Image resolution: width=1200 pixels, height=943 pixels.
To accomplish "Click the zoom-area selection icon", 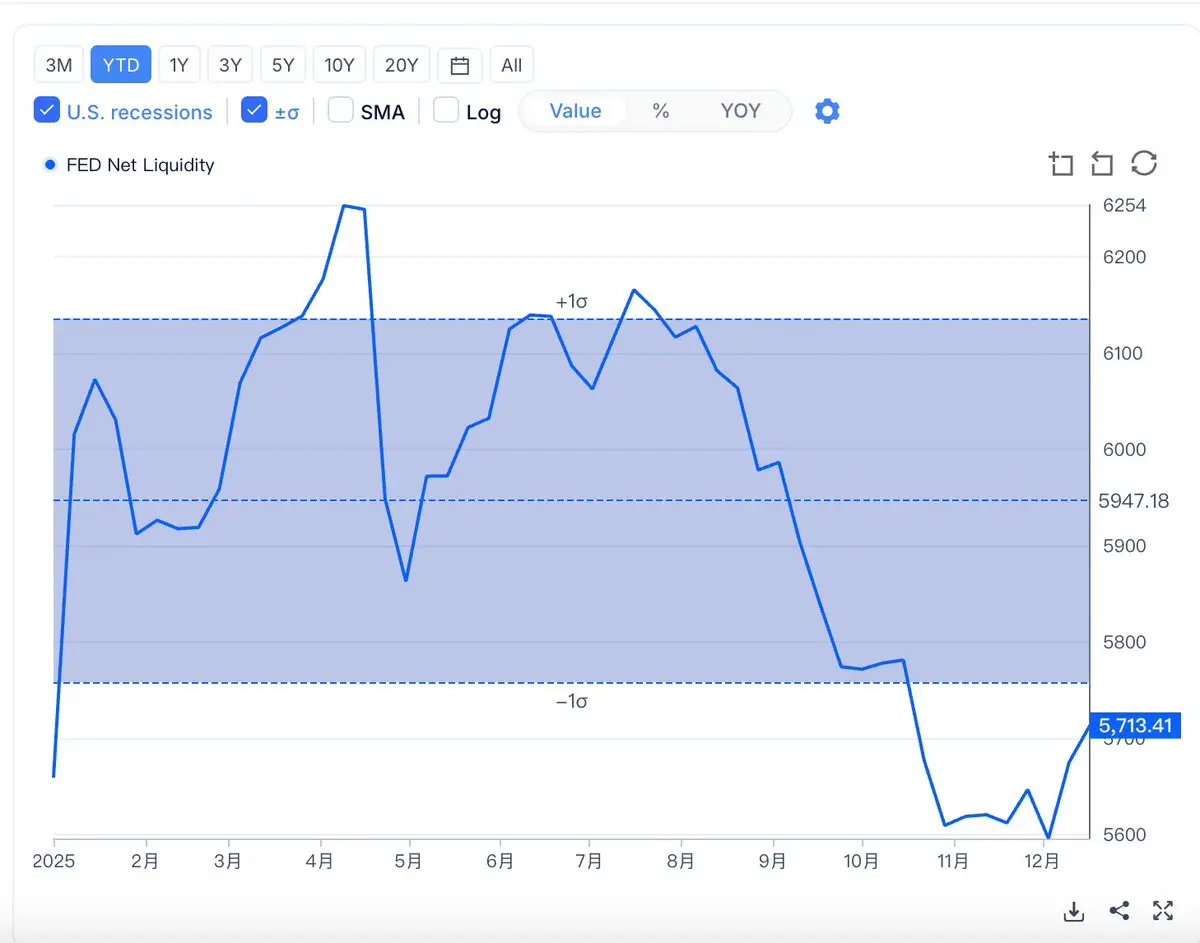I will point(1061,164).
